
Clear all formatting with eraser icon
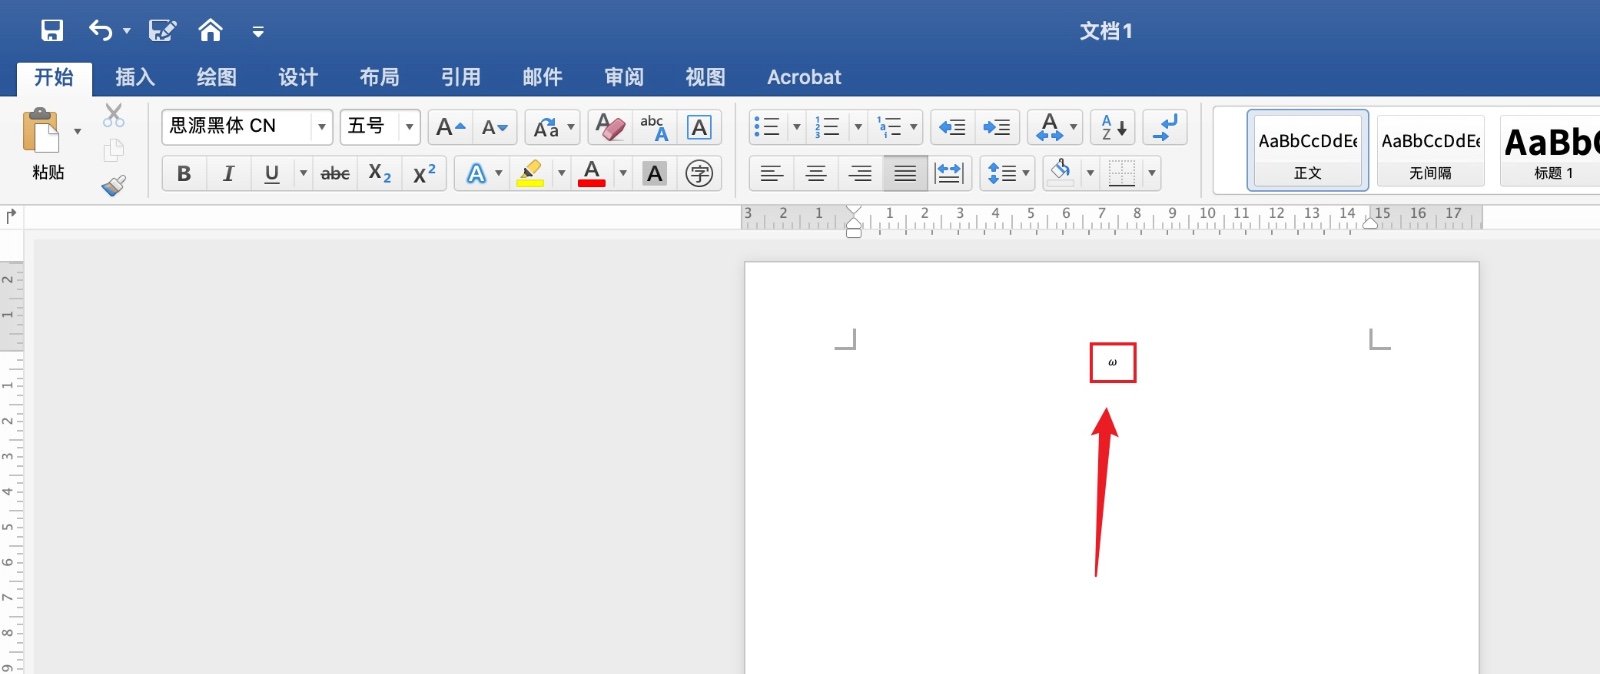pos(610,127)
